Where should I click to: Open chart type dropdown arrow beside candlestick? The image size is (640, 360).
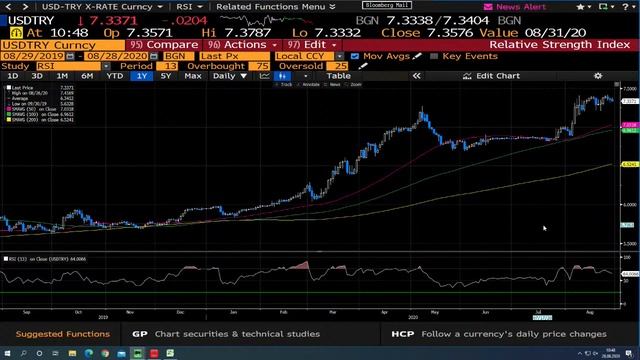(305, 76)
